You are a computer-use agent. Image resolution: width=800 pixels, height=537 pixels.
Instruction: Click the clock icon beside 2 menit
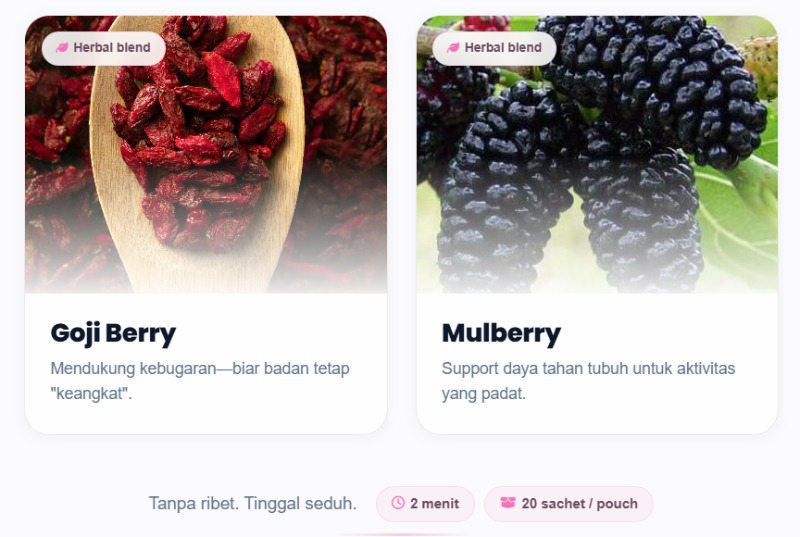398,503
